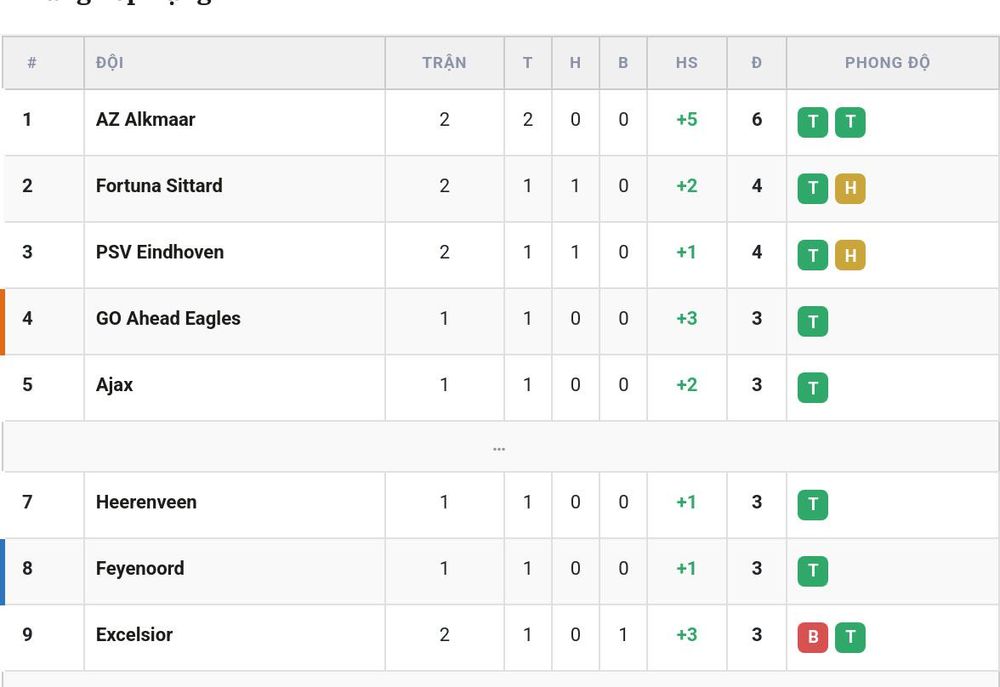Sort by the TRẬN column header
This screenshot has width=1000, height=687.
point(445,63)
